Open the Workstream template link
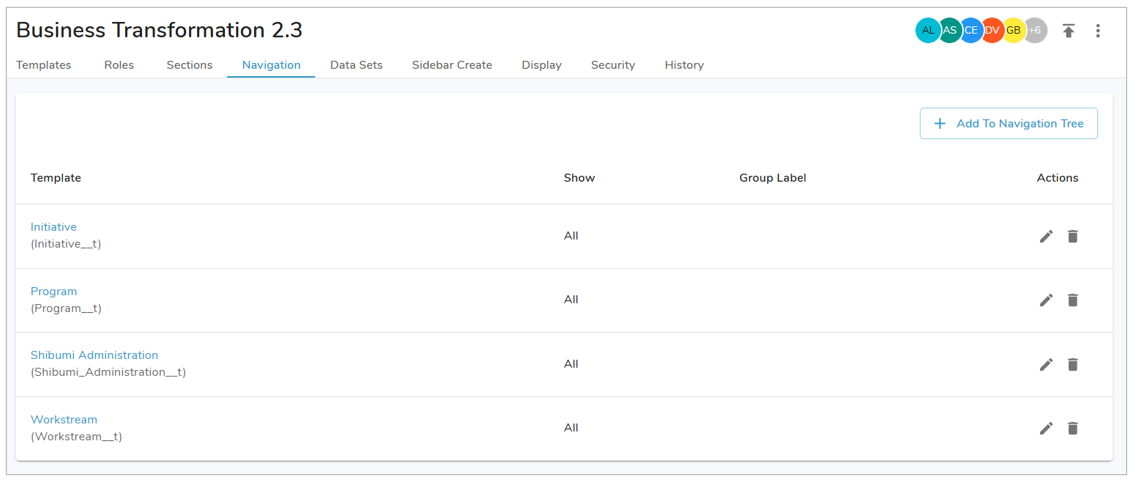Screen dimensions: 1138x483 (64, 420)
